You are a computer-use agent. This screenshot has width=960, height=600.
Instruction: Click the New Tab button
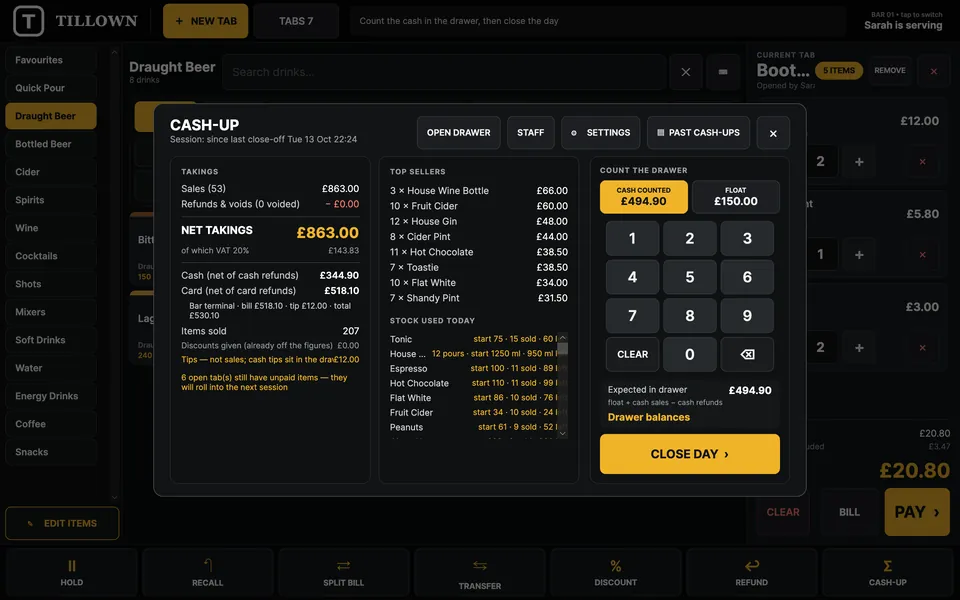pyautogui.click(x=206, y=21)
